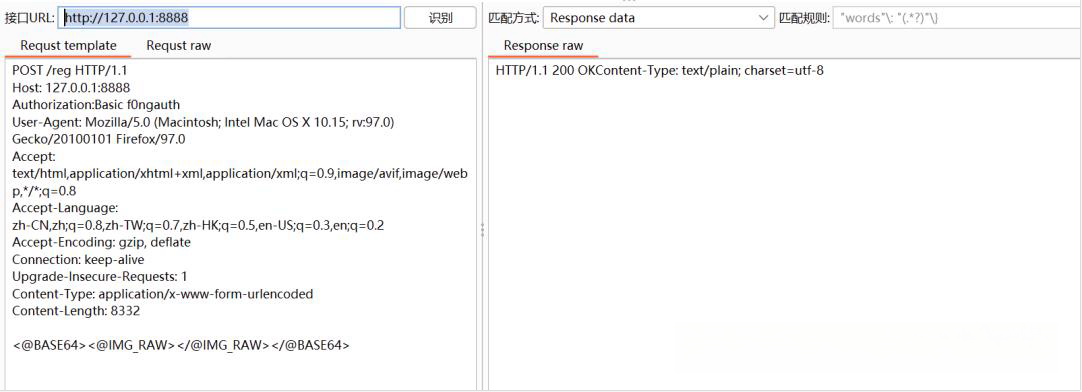Click the HTTP/1.1 200 OK response line
1082x392 pixels.
click(660, 70)
